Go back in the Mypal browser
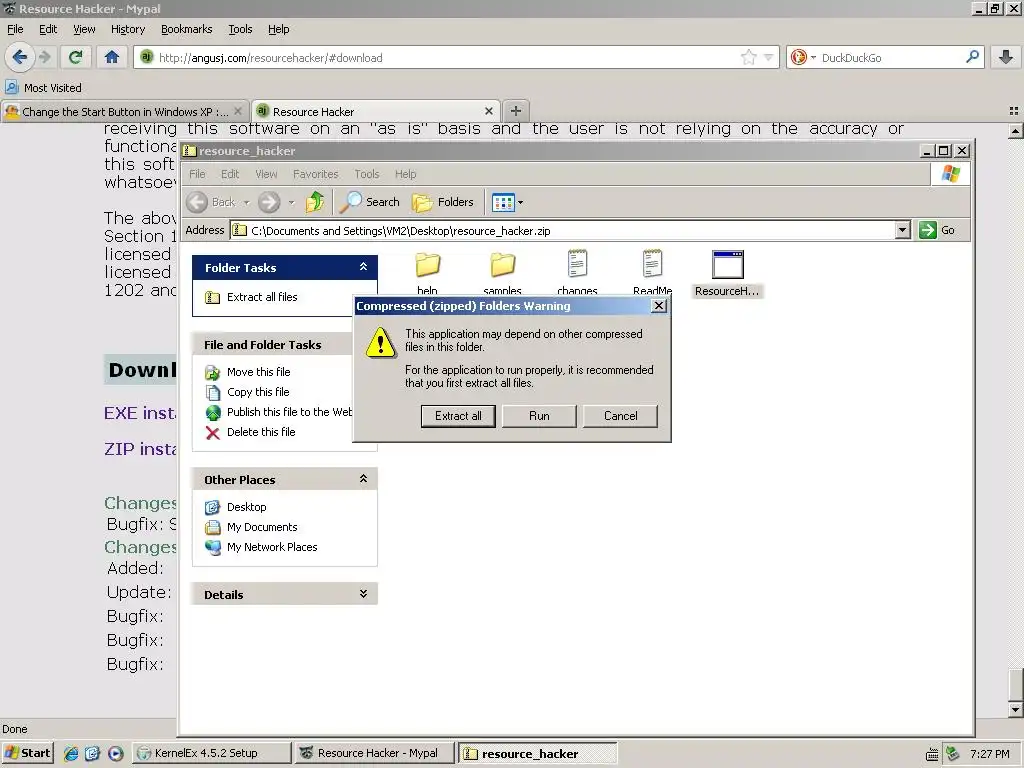The width and height of the screenshot is (1024, 768). coord(20,57)
